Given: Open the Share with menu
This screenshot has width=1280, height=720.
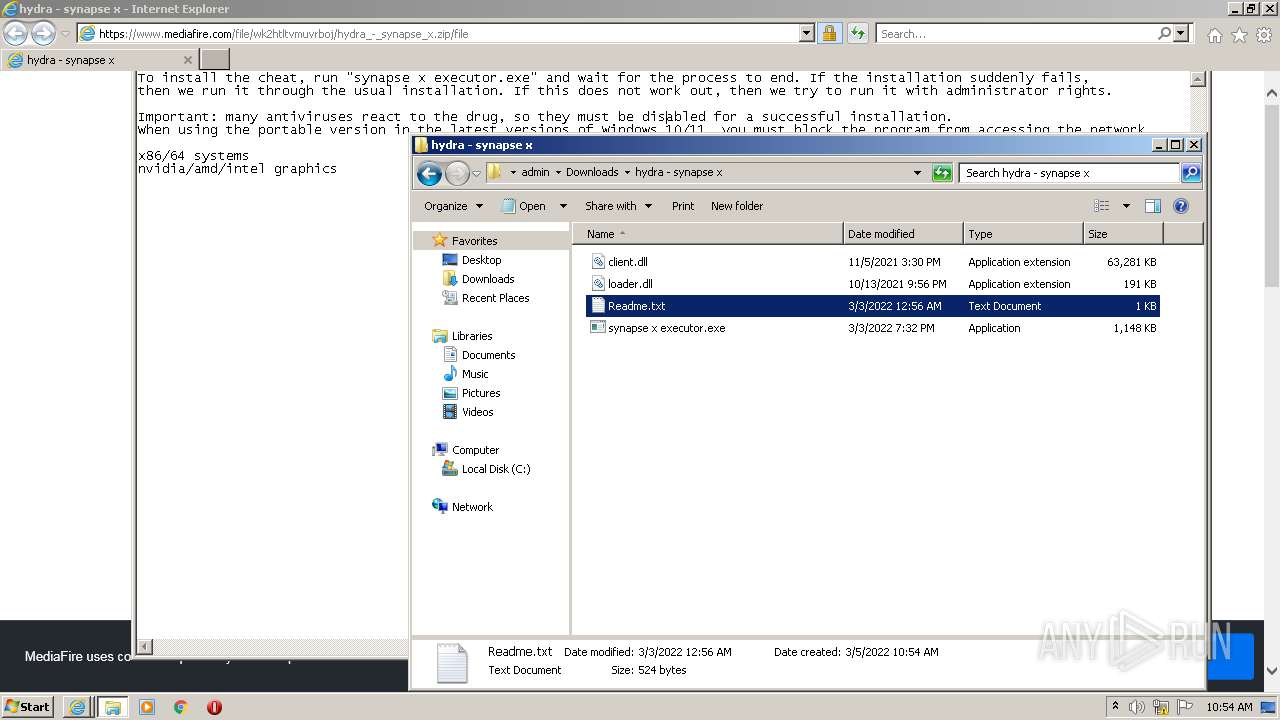Looking at the screenshot, I should click(618, 206).
